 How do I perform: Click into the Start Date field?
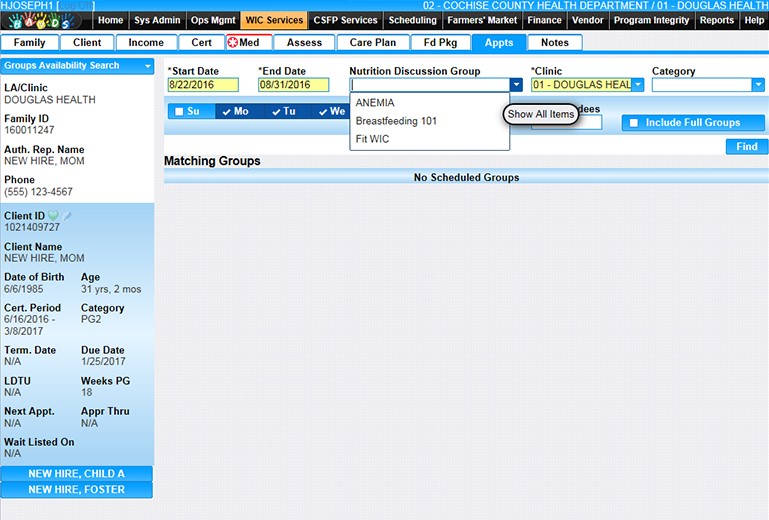click(x=202, y=85)
